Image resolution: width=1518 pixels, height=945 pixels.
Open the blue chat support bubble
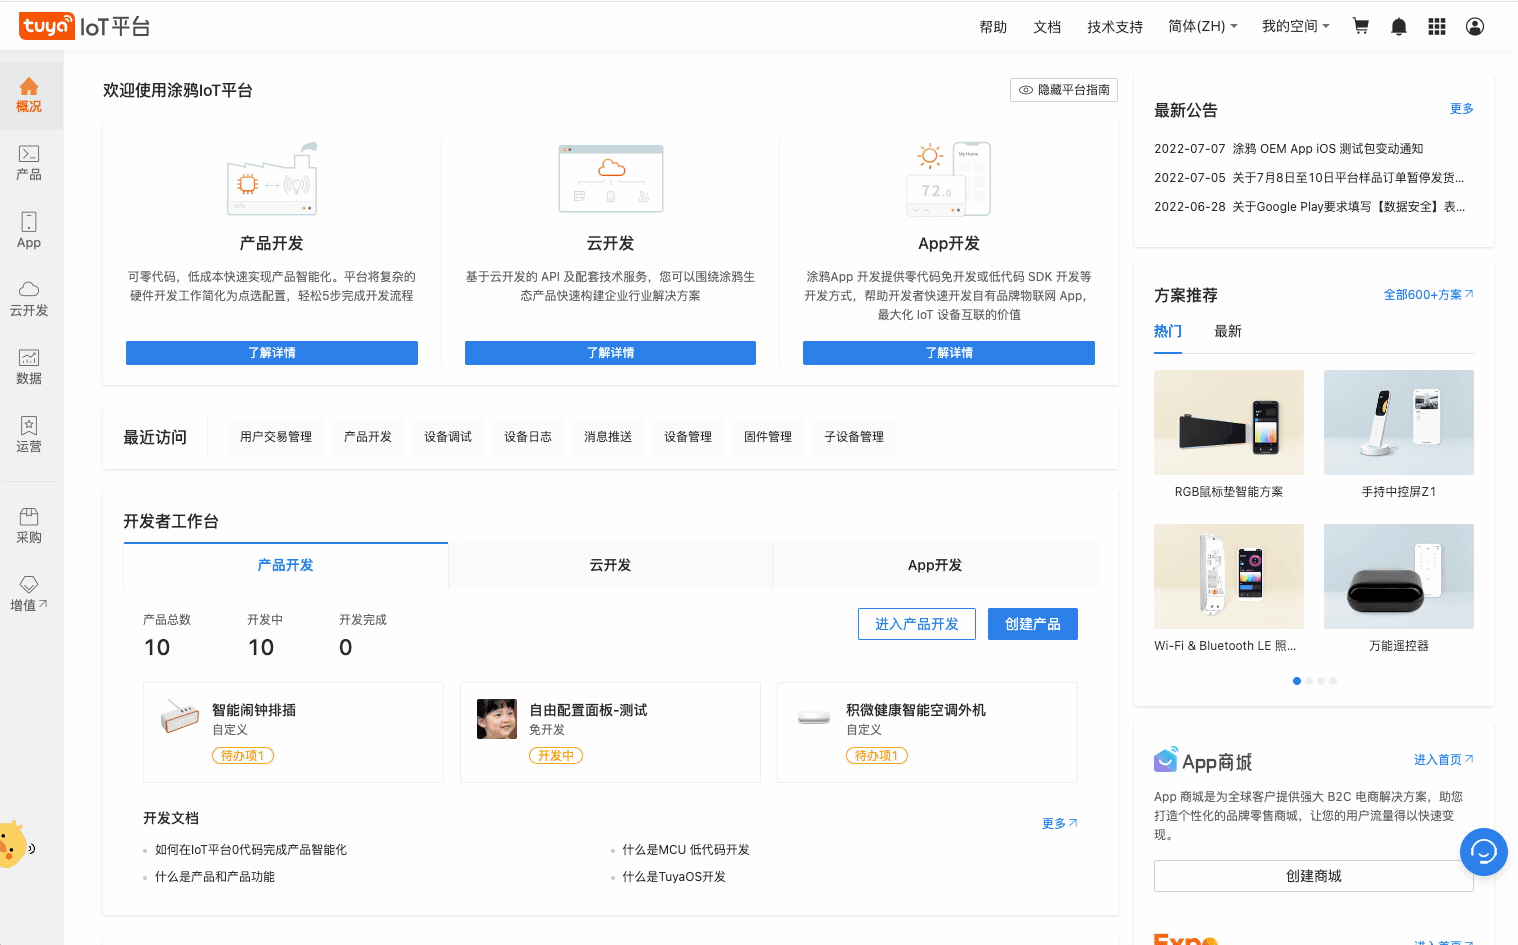click(x=1484, y=852)
